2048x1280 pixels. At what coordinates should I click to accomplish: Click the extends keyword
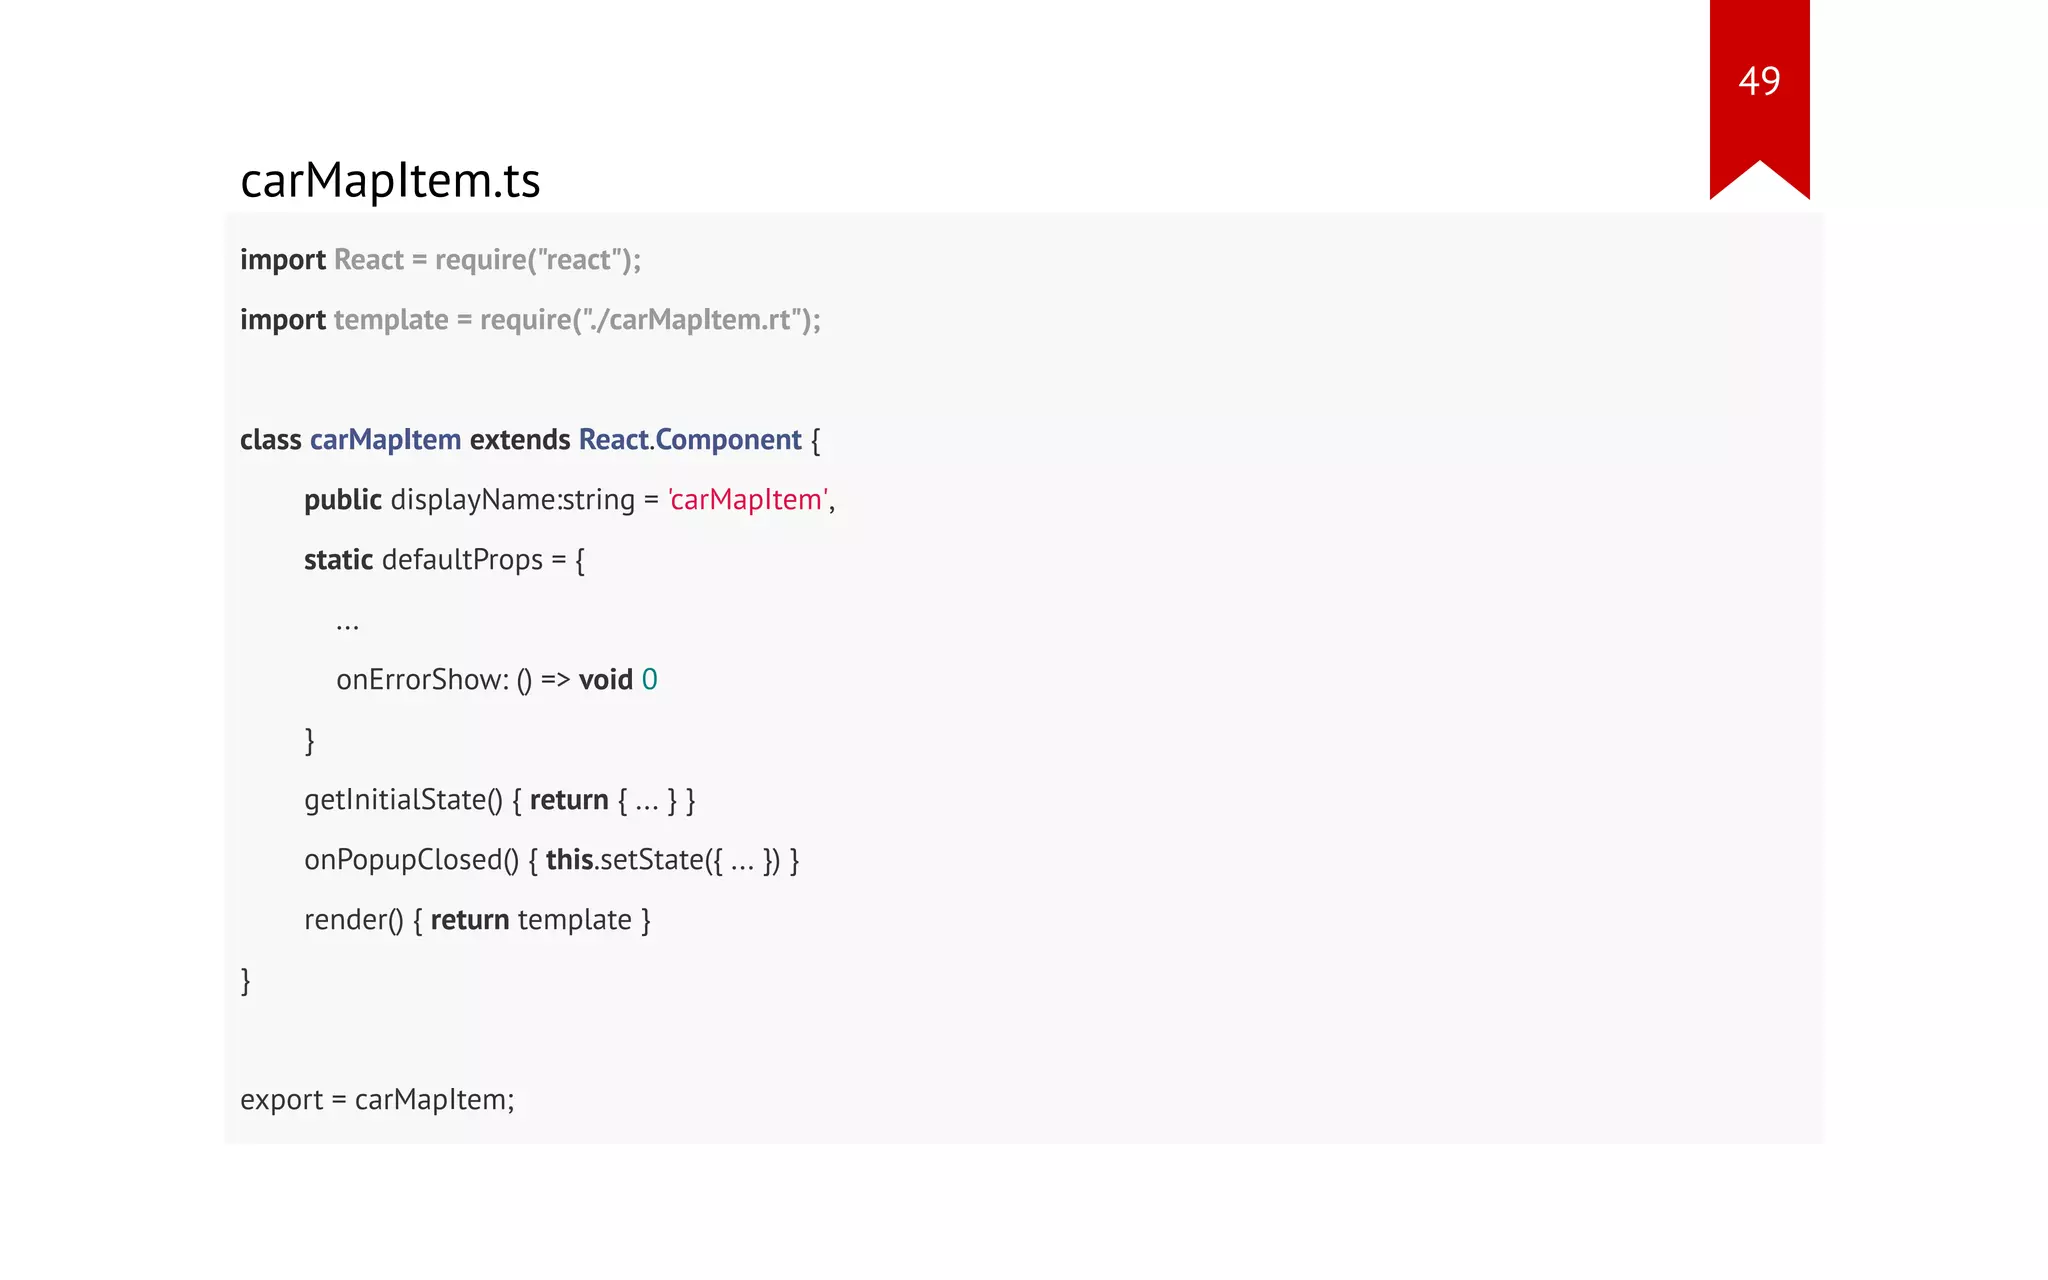point(520,440)
